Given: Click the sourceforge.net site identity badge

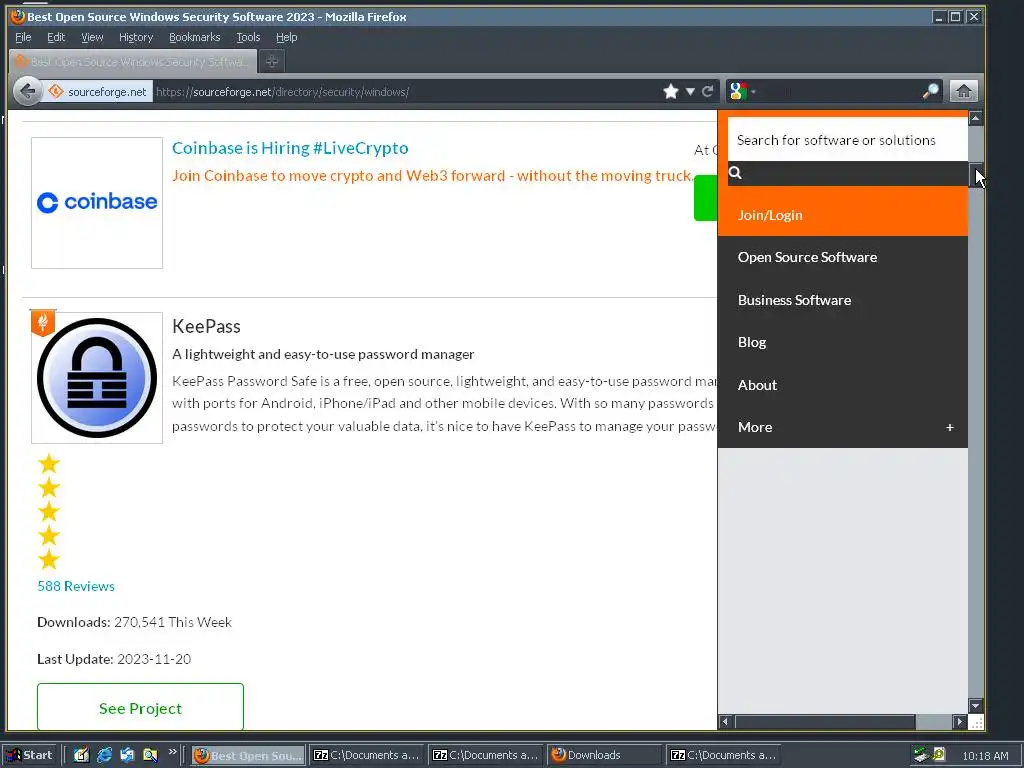Looking at the screenshot, I should click(98, 91).
